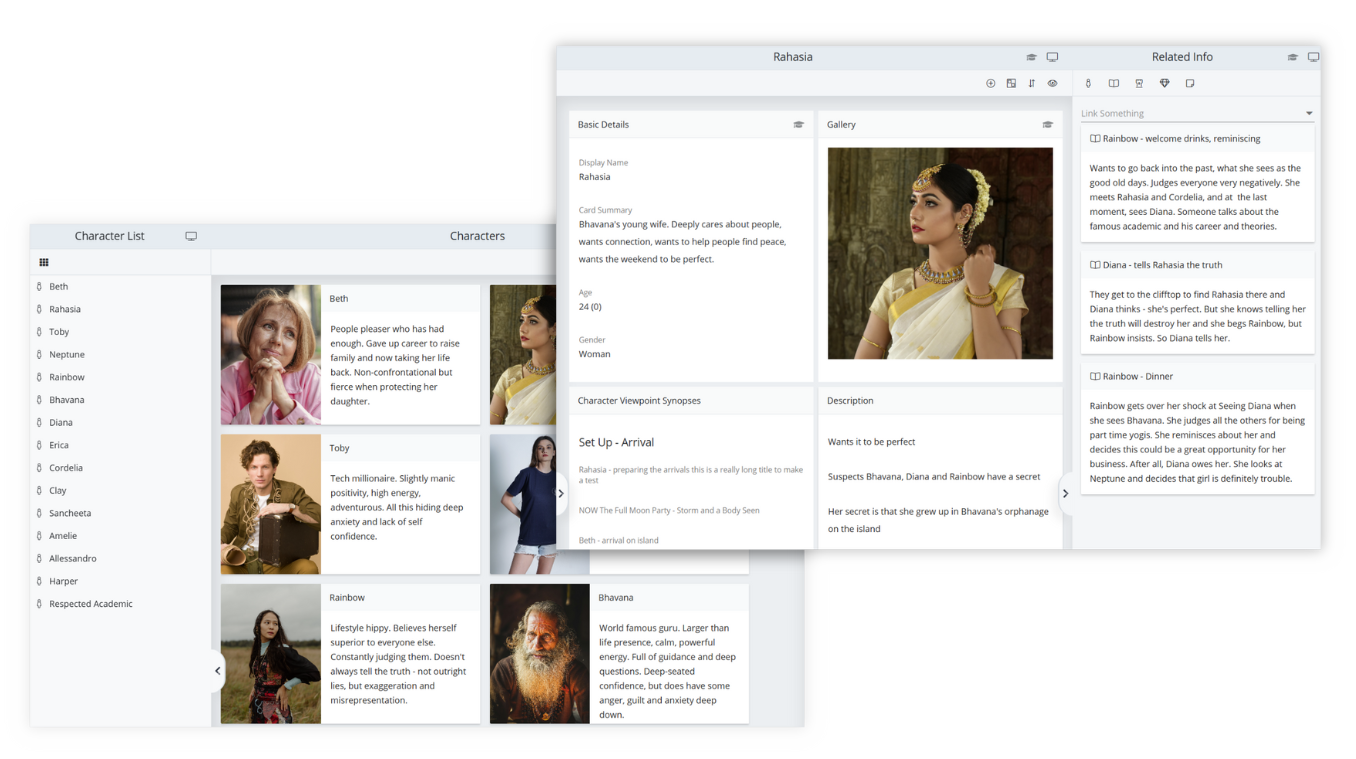Click the Gender field showing Woman
This screenshot has width=1356, height=759.
(594, 354)
